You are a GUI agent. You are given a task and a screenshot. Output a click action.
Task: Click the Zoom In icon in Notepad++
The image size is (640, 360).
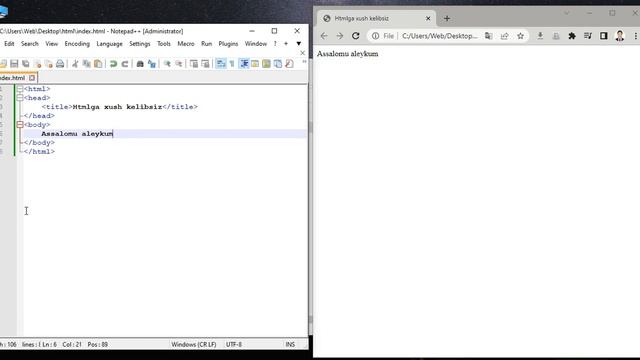167,64
